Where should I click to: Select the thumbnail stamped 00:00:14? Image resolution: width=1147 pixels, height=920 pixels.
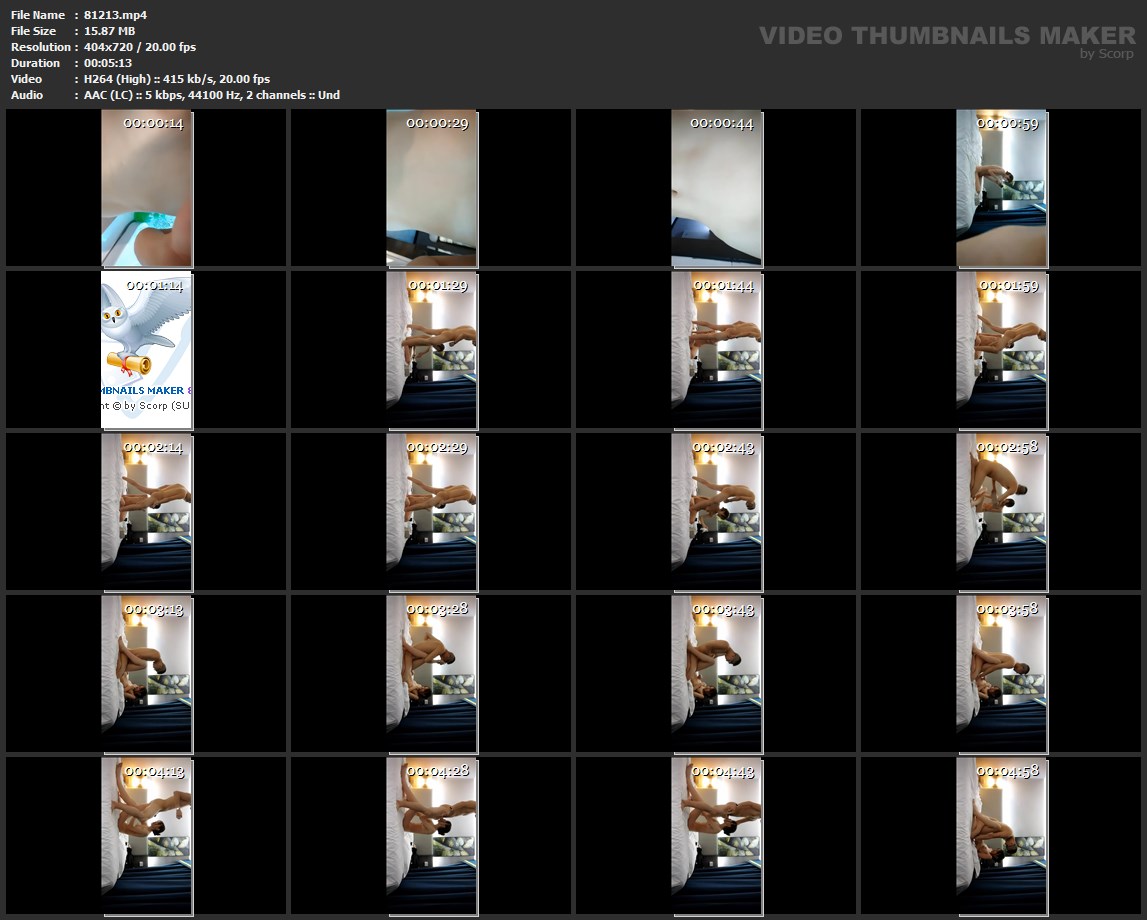click(146, 188)
